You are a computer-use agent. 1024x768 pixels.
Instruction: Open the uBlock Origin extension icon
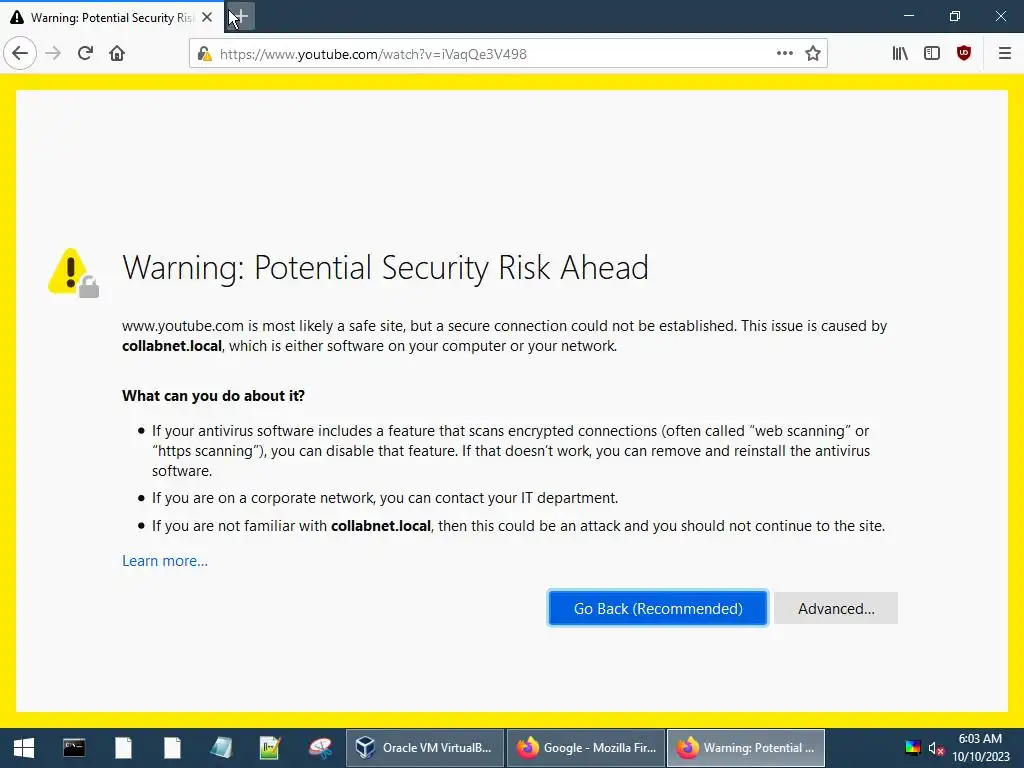[x=964, y=54]
